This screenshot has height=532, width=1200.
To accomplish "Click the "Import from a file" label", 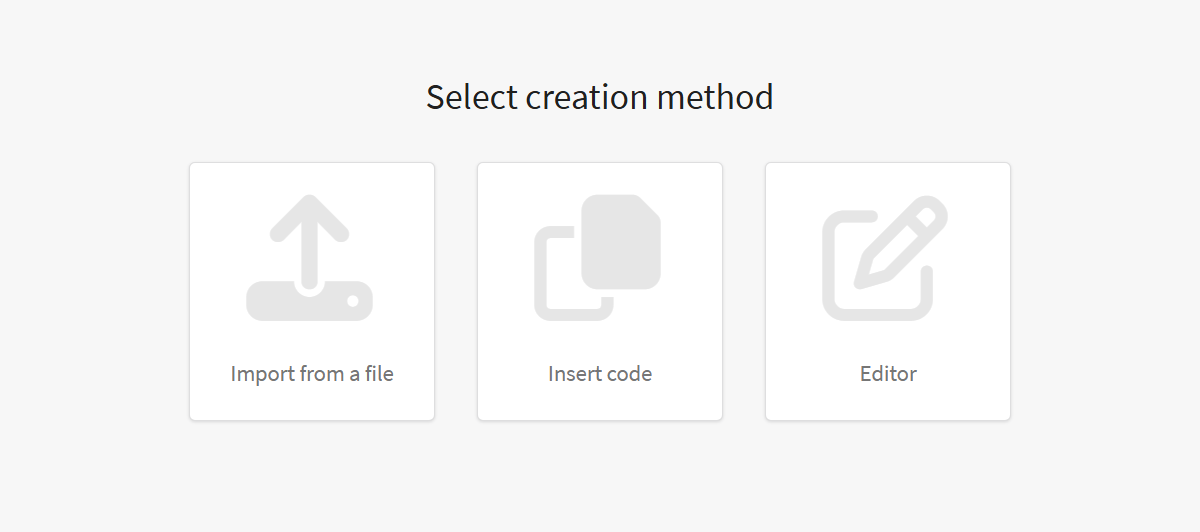I will click(x=312, y=374).
